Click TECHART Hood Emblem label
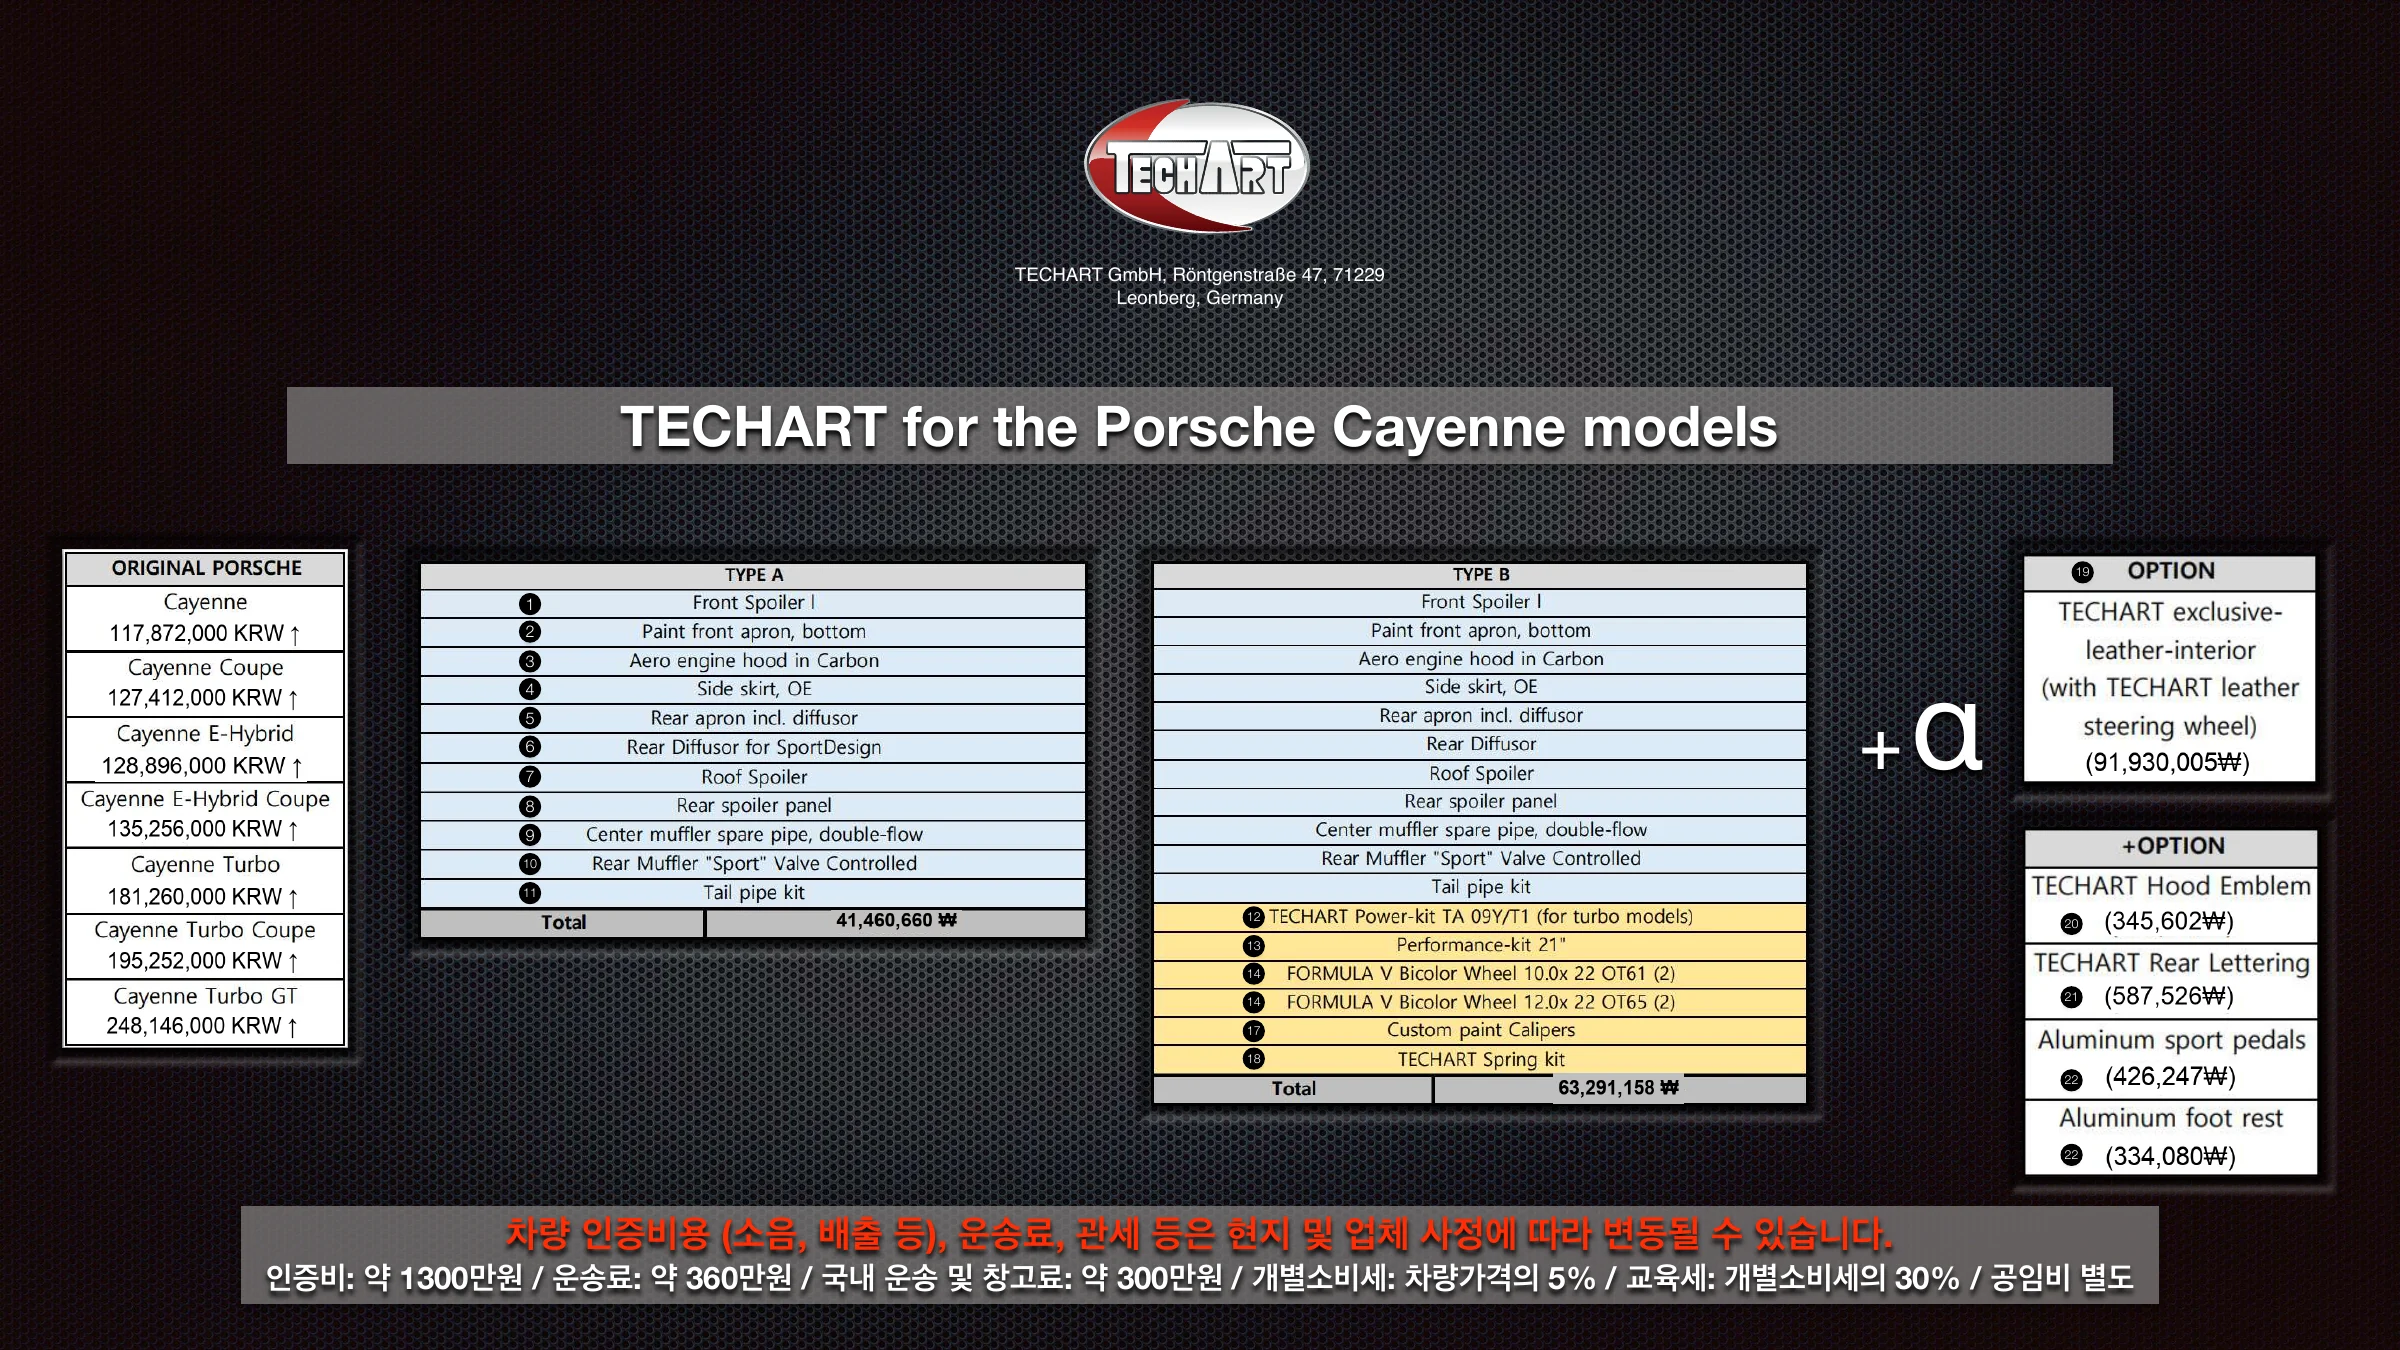The width and height of the screenshot is (2400, 1350). pyautogui.click(x=2171, y=886)
